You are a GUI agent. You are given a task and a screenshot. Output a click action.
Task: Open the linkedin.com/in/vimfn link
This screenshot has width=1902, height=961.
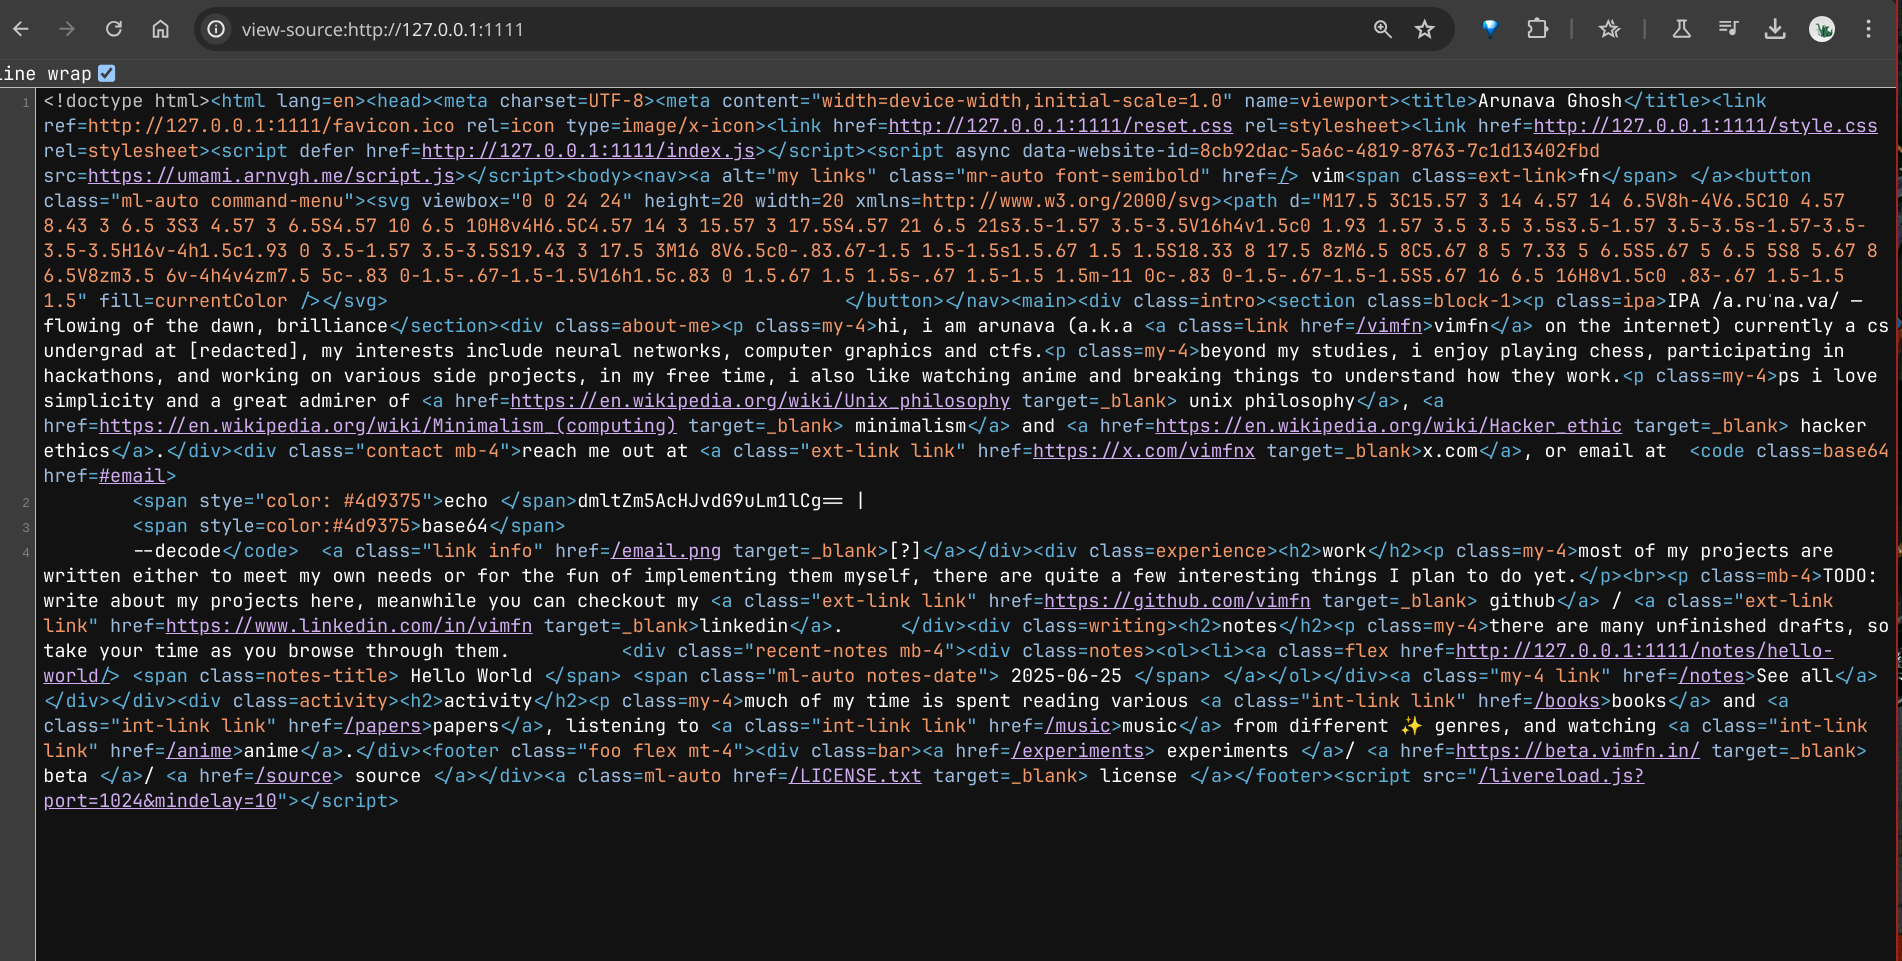click(349, 626)
